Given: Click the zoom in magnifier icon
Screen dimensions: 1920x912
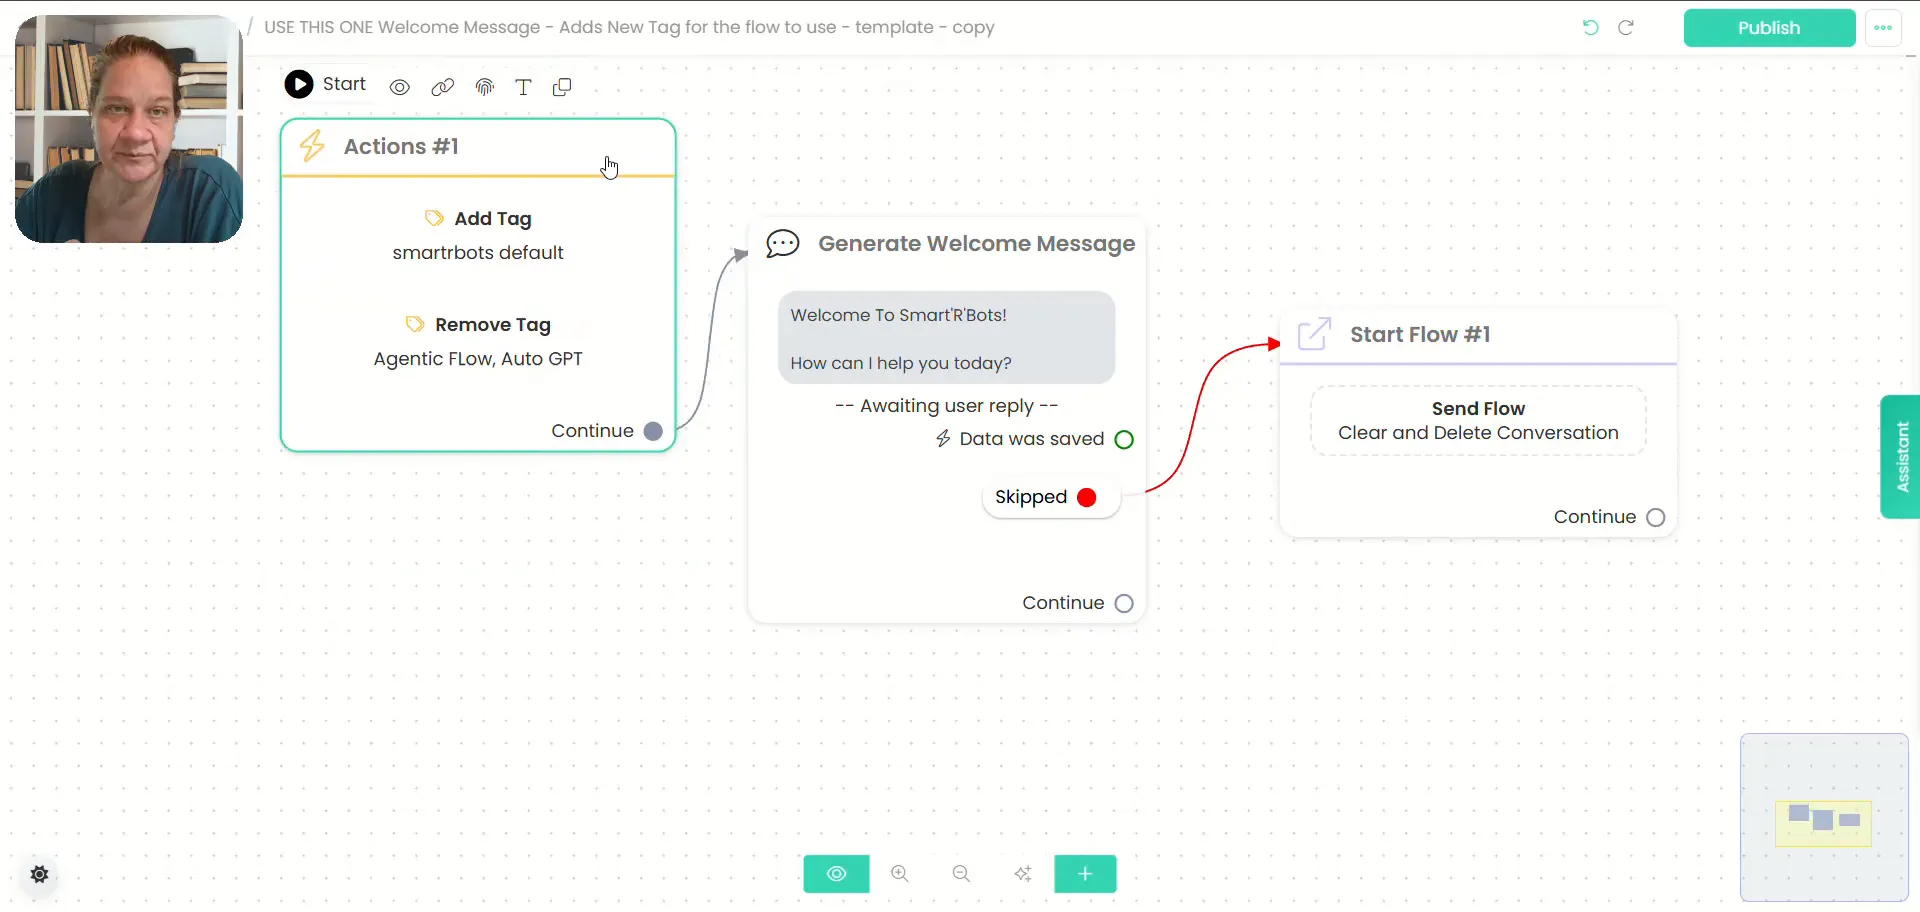Looking at the screenshot, I should pyautogui.click(x=900, y=874).
